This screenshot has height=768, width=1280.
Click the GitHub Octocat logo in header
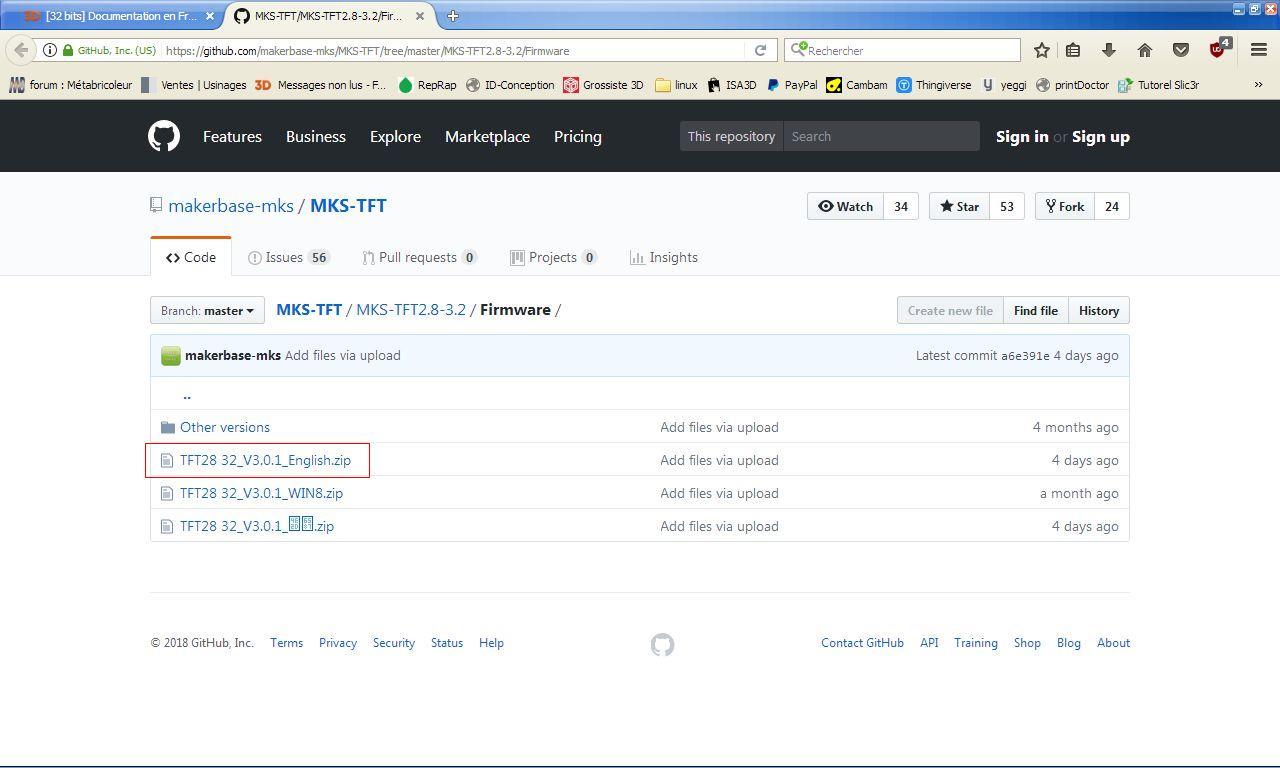pyautogui.click(x=164, y=136)
